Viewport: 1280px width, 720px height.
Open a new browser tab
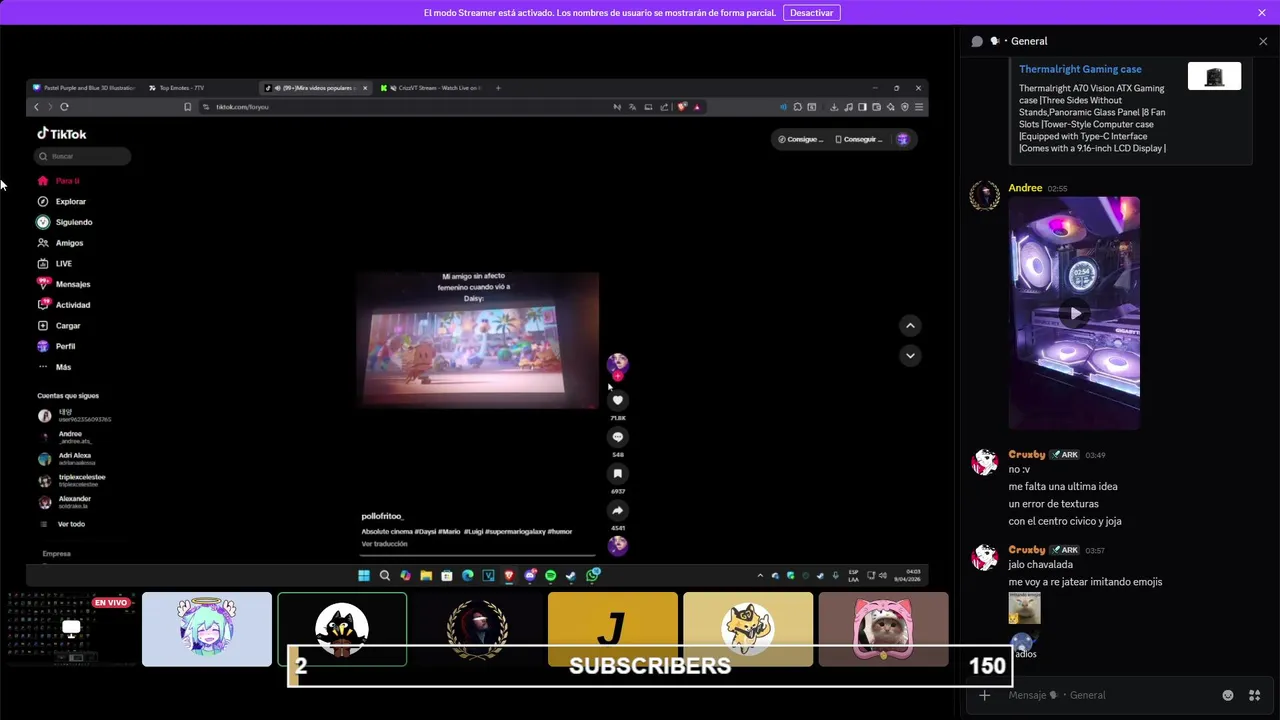click(x=498, y=88)
